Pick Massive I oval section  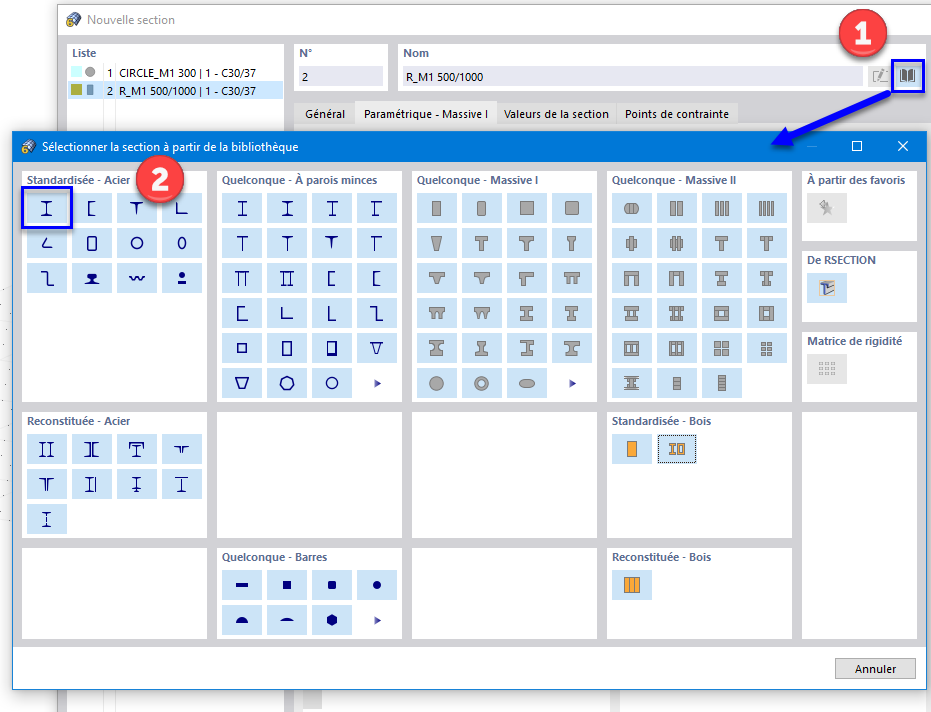[x=527, y=383]
